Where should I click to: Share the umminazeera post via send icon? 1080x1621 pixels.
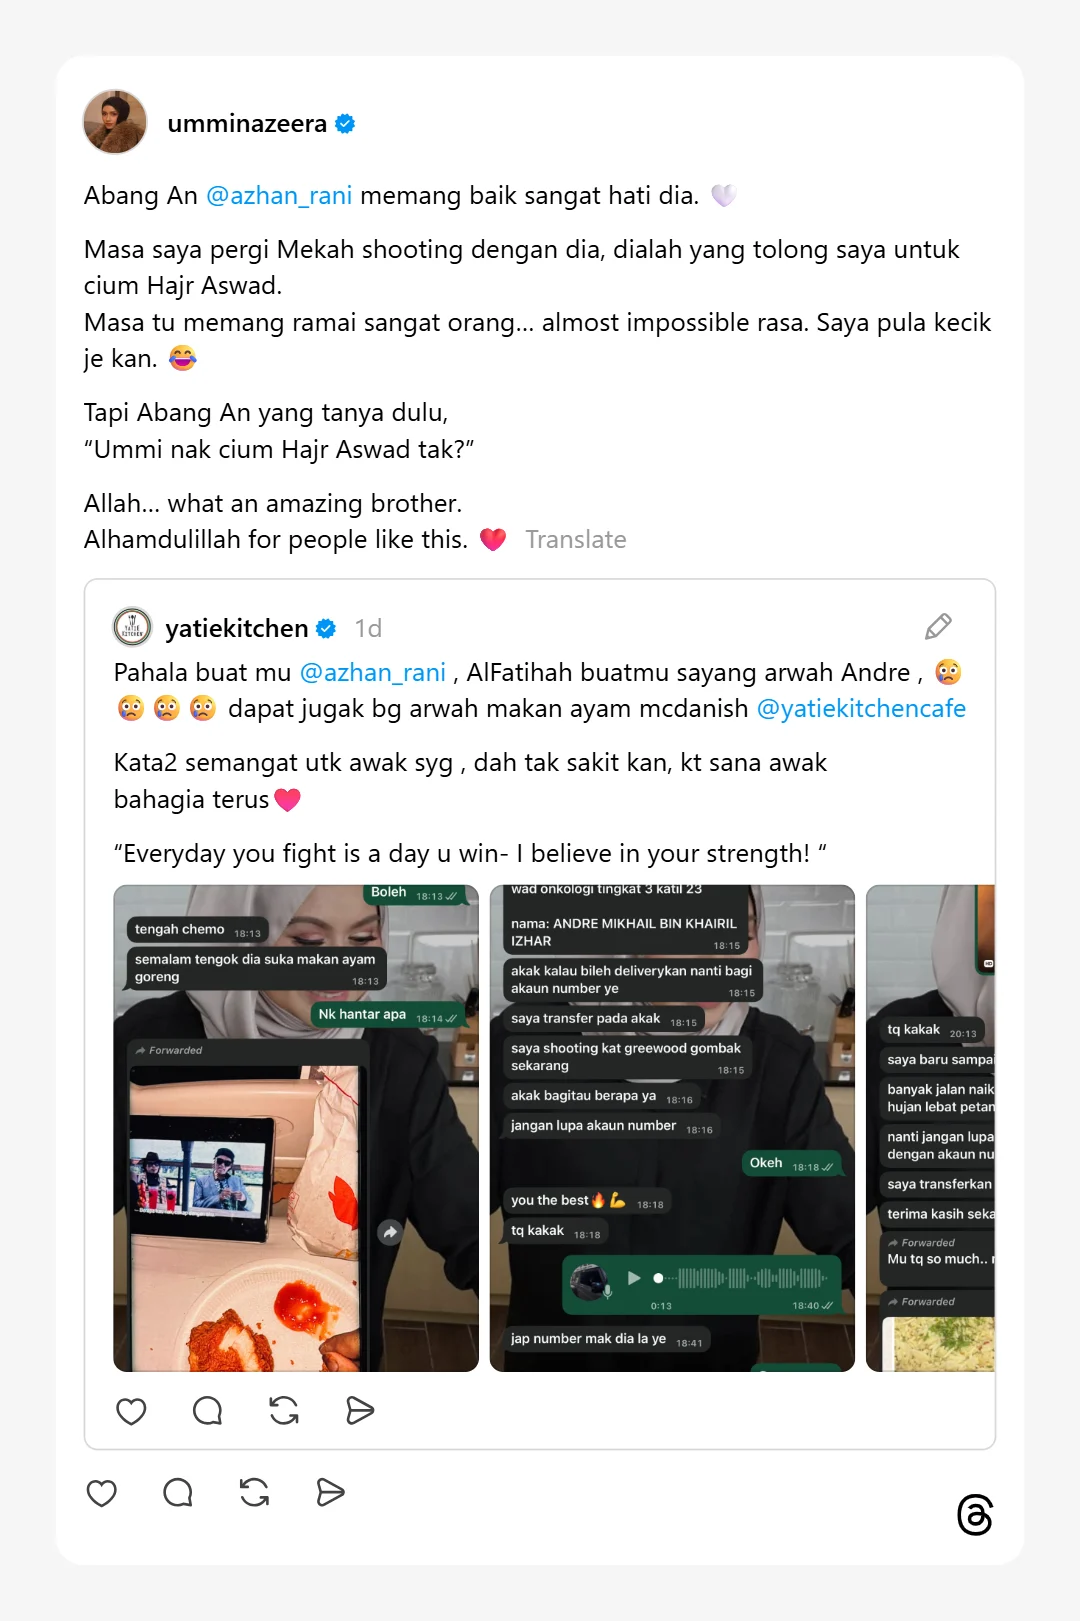pyautogui.click(x=330, y=1493)
